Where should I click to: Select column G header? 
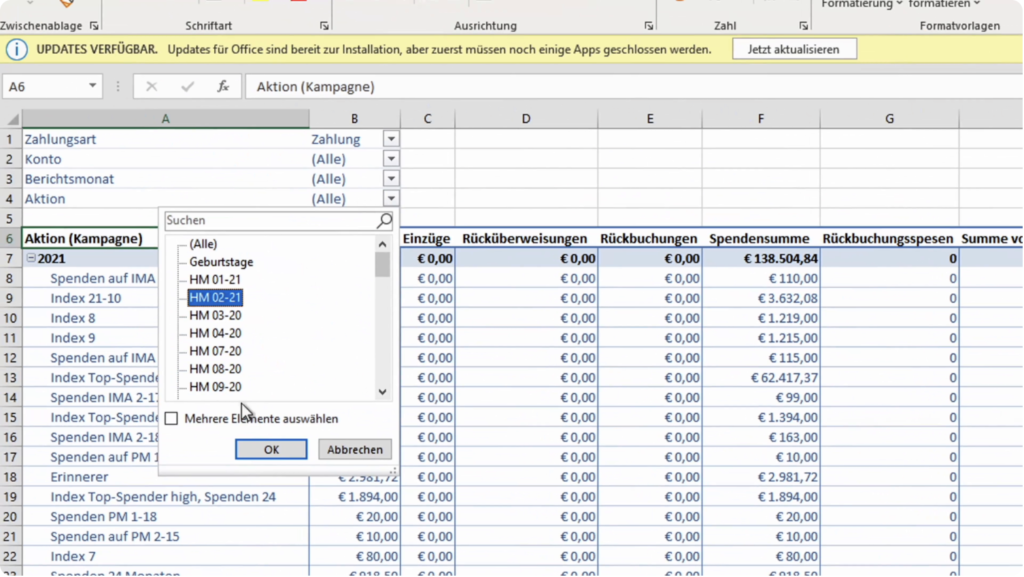889,119
